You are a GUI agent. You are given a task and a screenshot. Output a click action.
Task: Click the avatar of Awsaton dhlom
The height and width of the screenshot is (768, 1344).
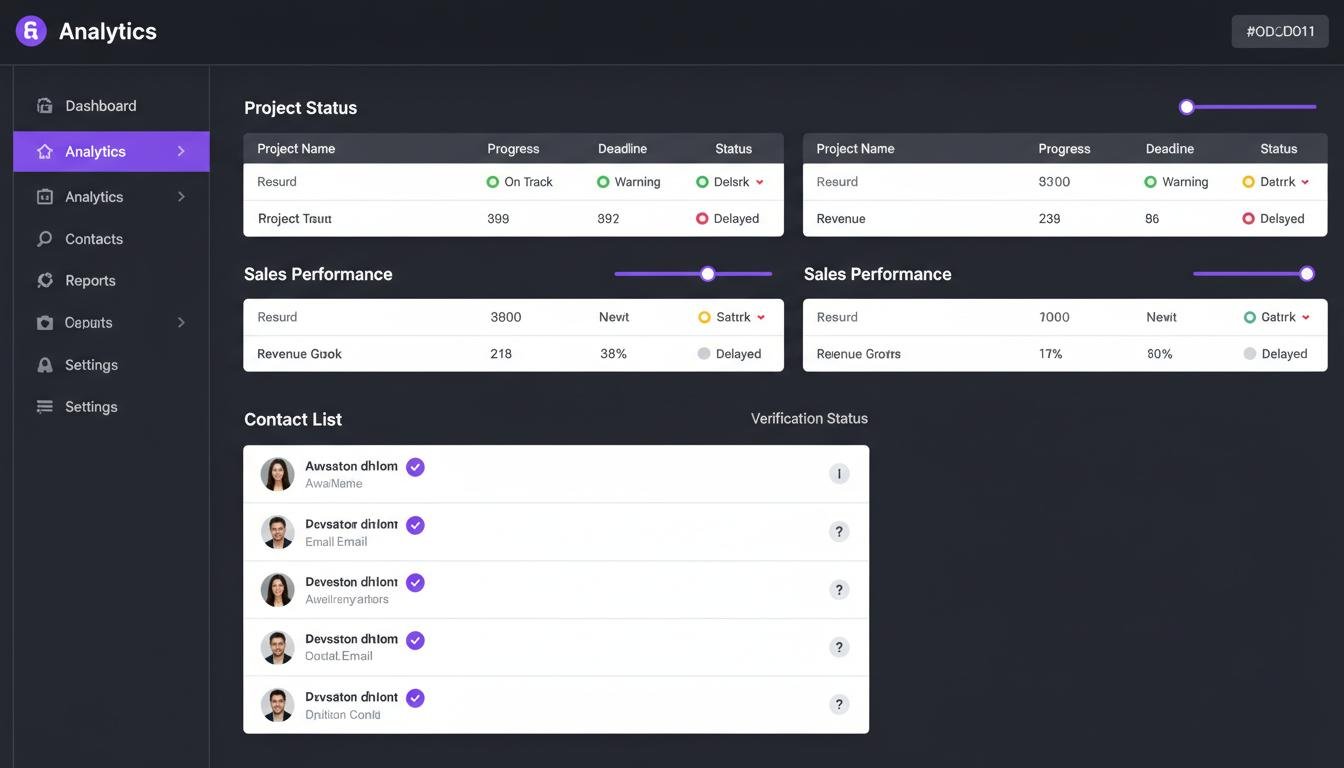click(x=277, y=474)
